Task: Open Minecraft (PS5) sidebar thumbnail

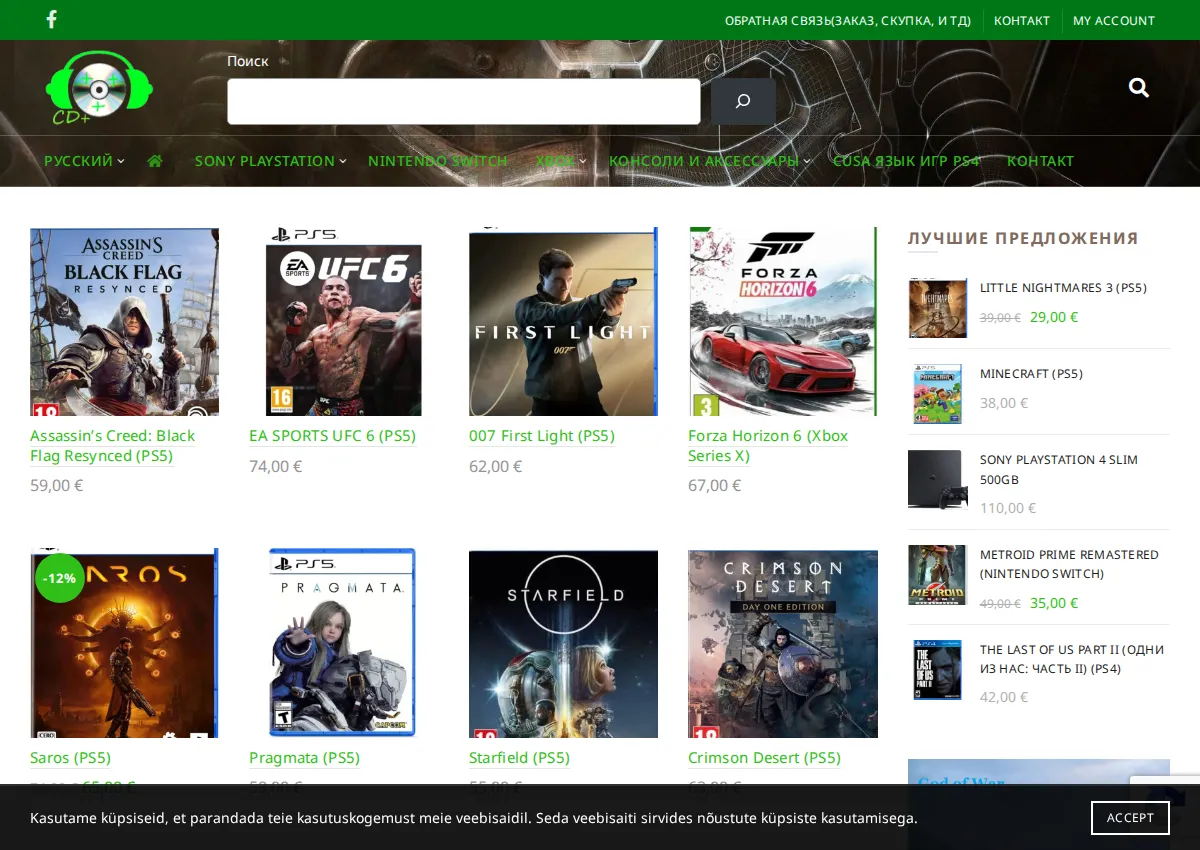Action: (x=937, y=394)
